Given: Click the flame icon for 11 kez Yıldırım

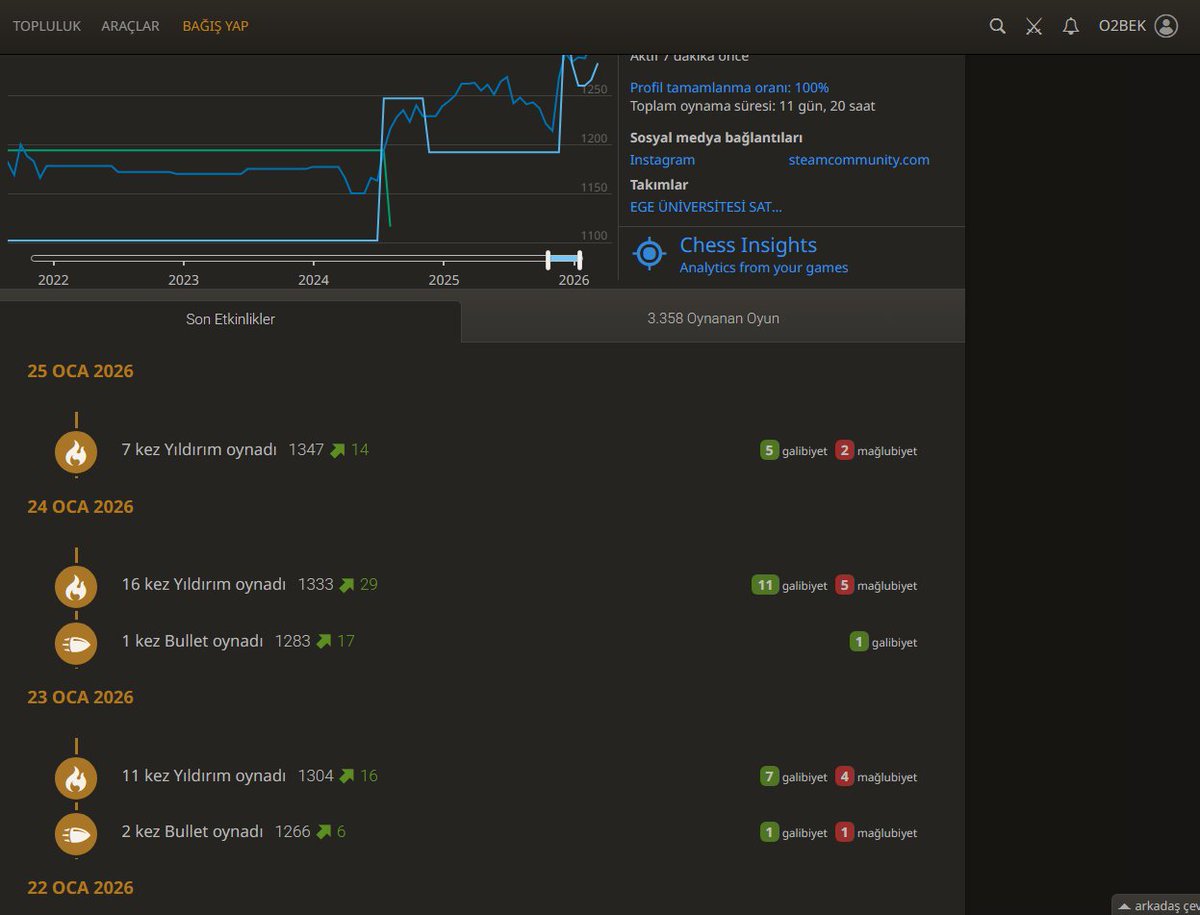Looking at the screenshot, I should pyautogui.click(x=76, y=777).
